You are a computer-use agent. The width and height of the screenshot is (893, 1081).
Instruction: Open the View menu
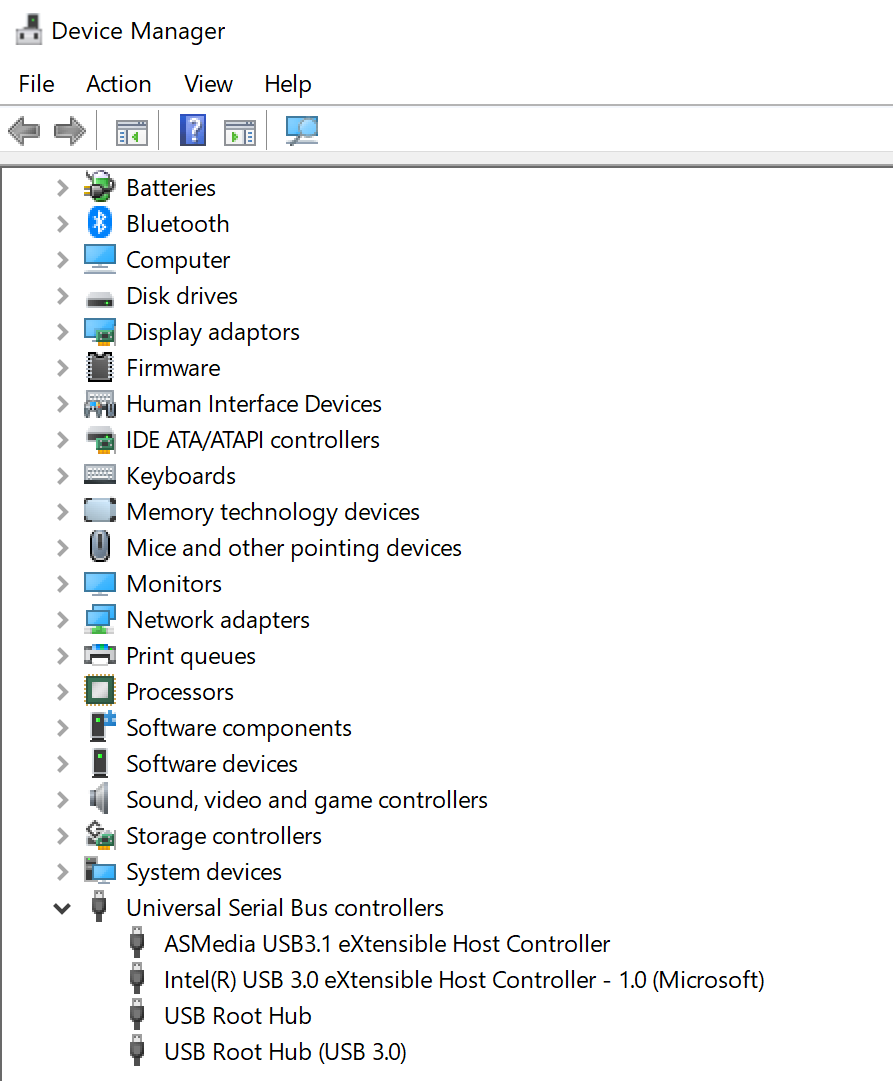tap(207, 84)
